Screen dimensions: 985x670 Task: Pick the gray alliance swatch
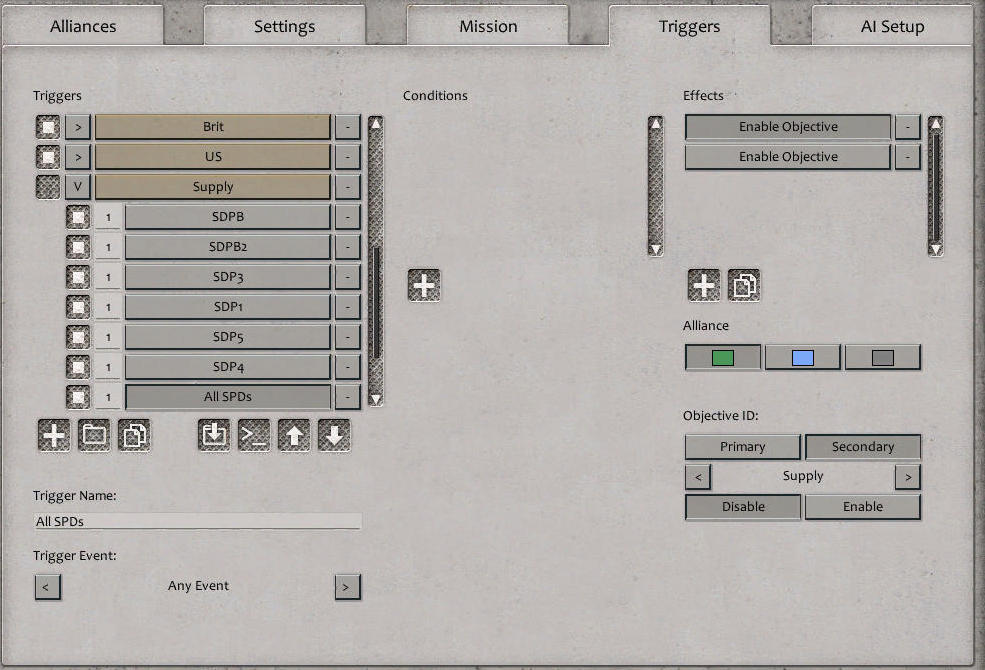click(883, 357)
